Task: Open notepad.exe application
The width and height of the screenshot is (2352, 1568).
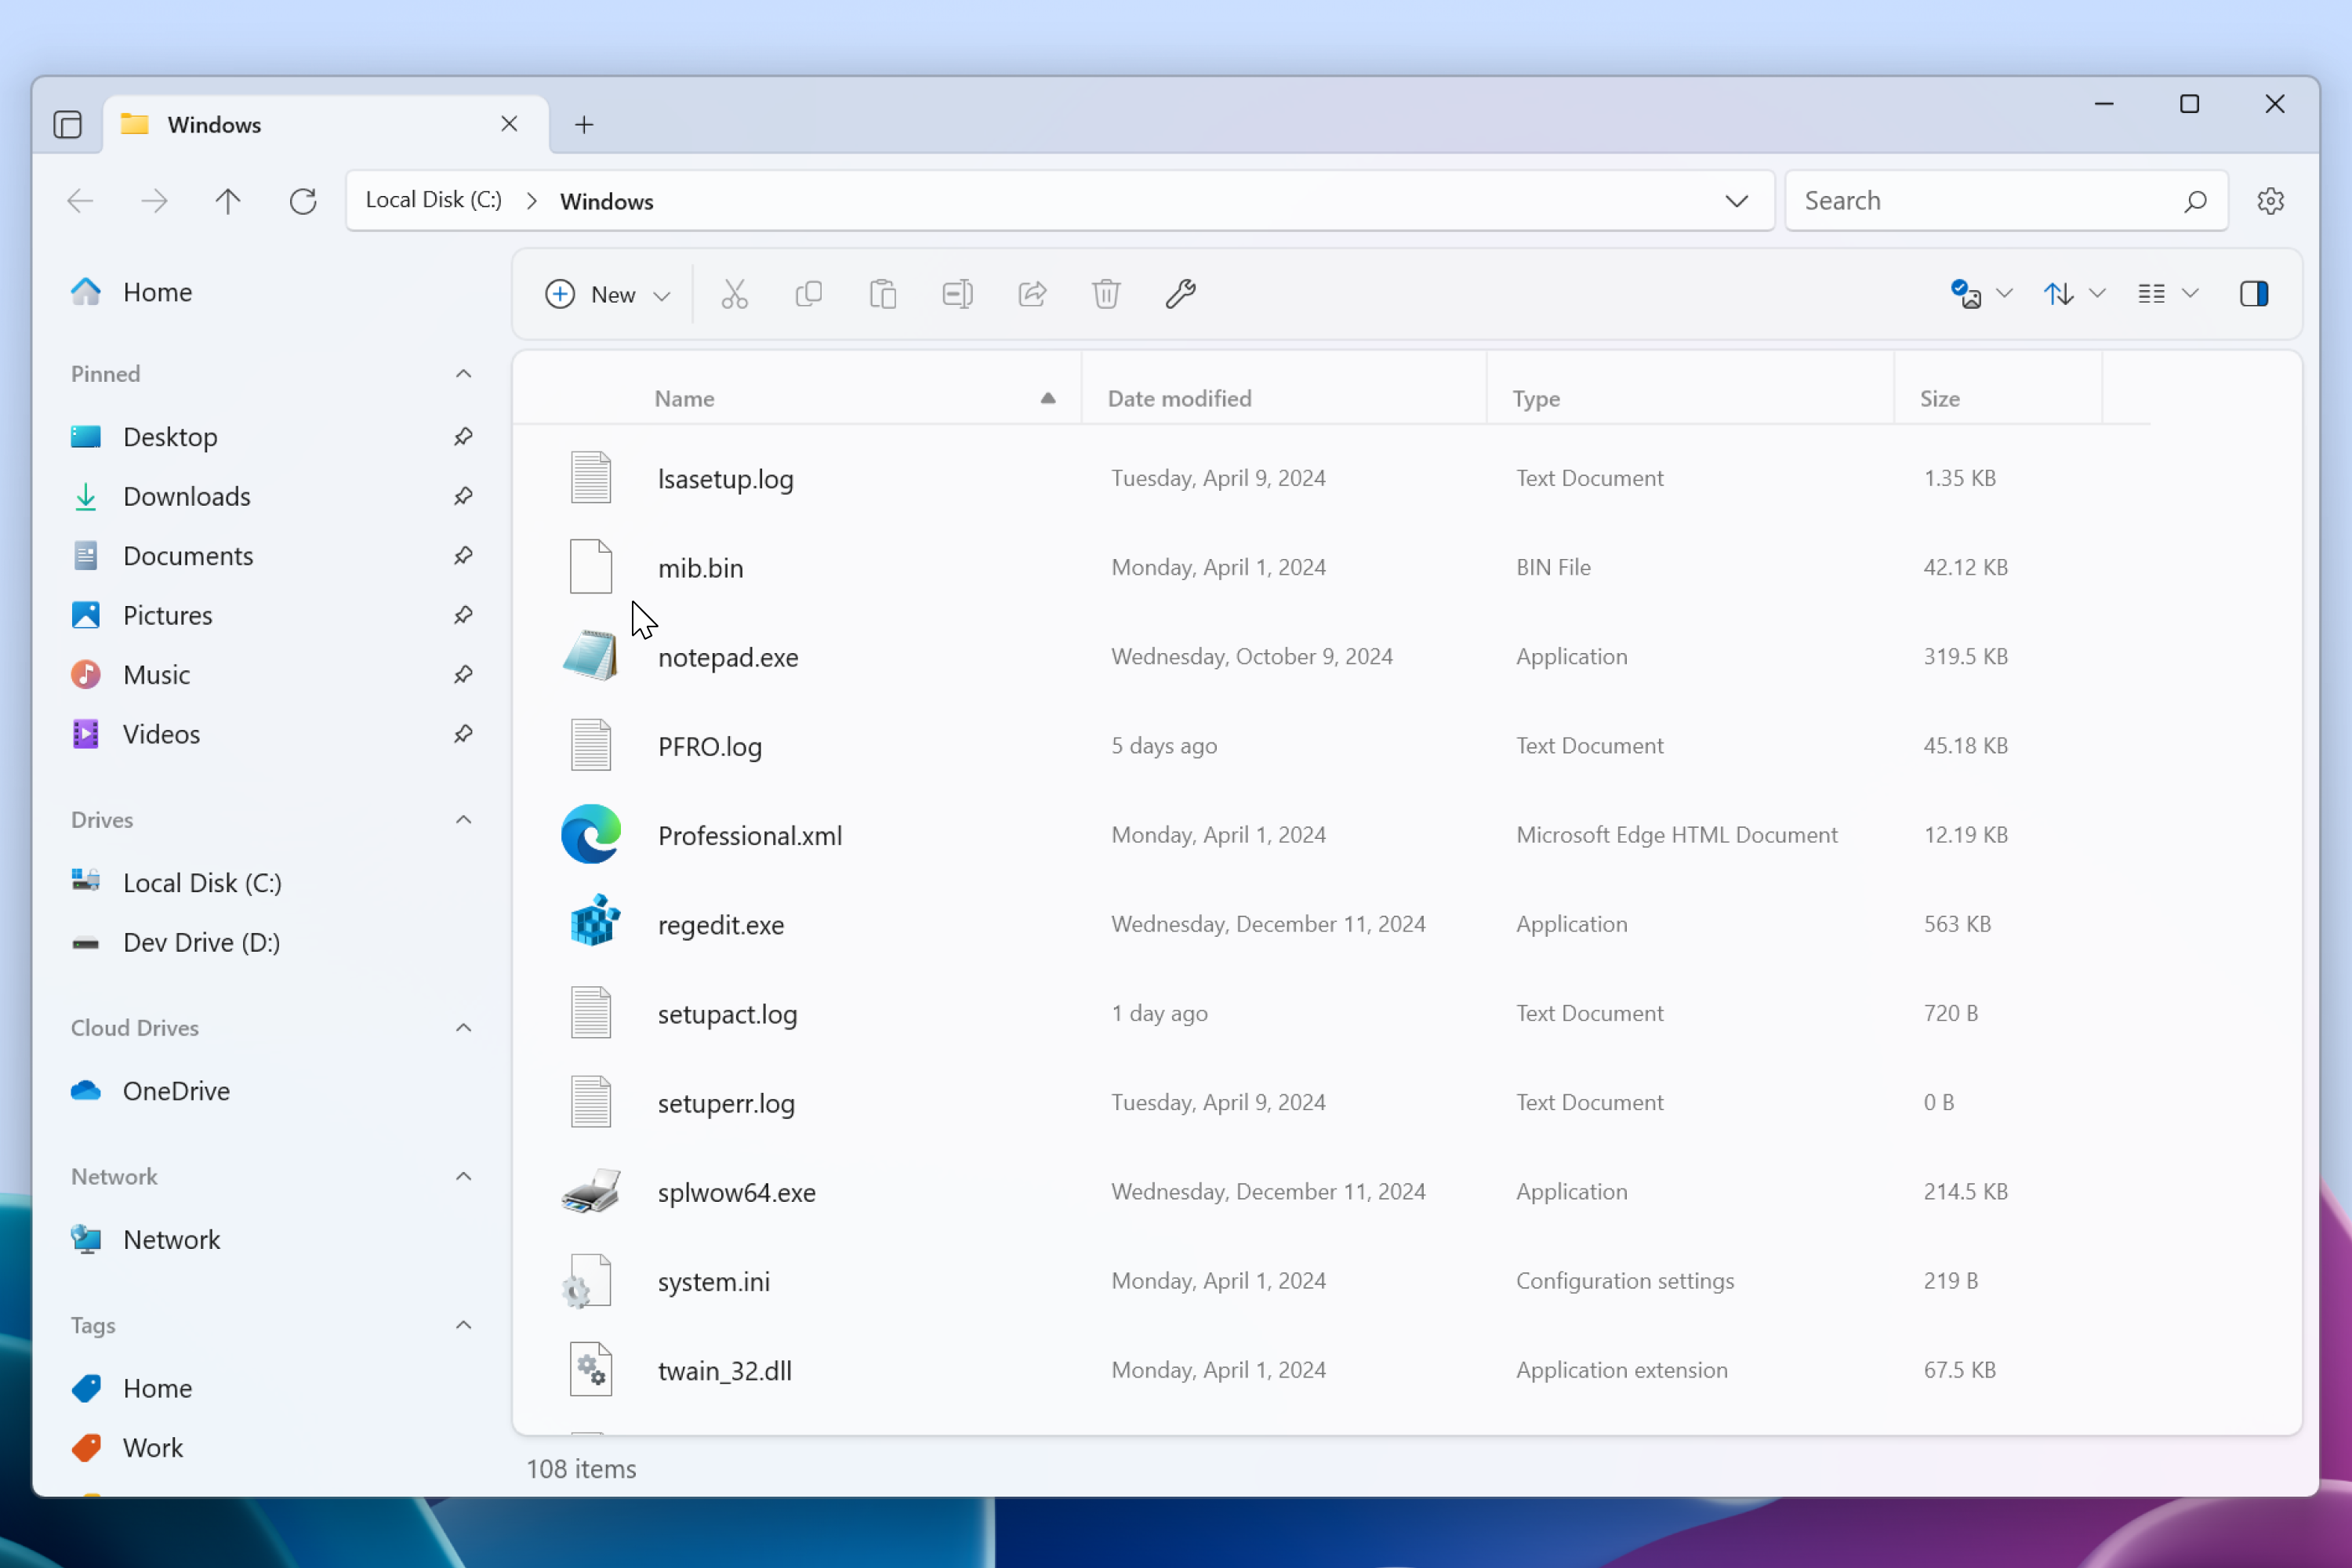Action: [728, 655]
